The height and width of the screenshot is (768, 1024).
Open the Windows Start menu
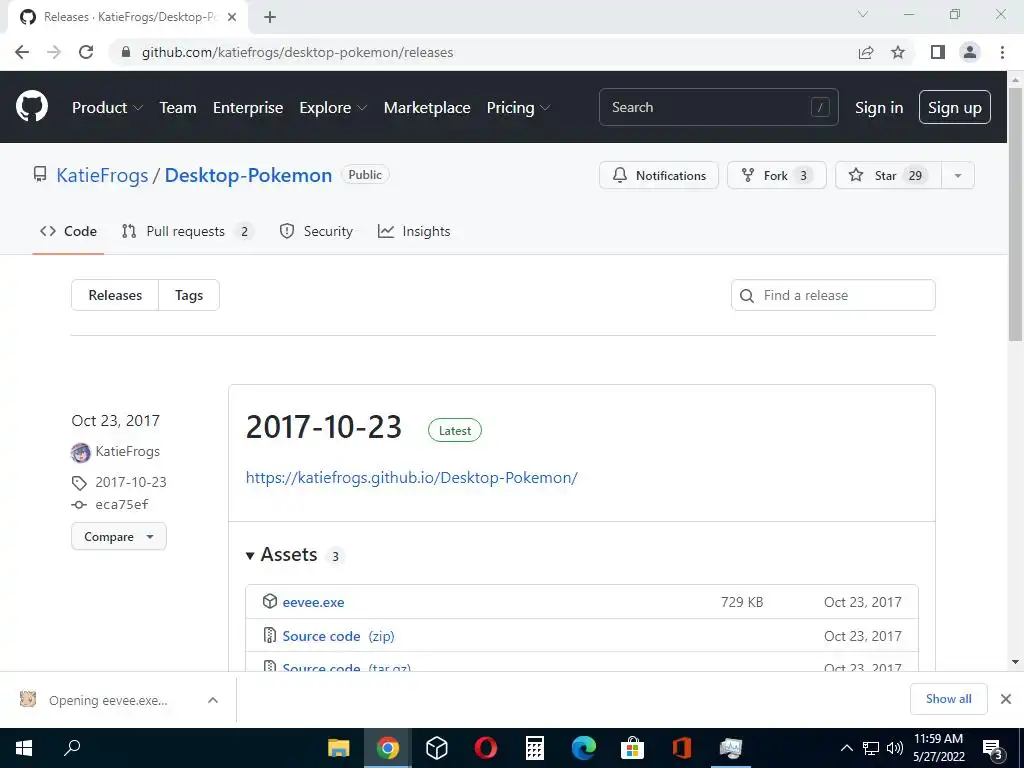coord(24,748)
